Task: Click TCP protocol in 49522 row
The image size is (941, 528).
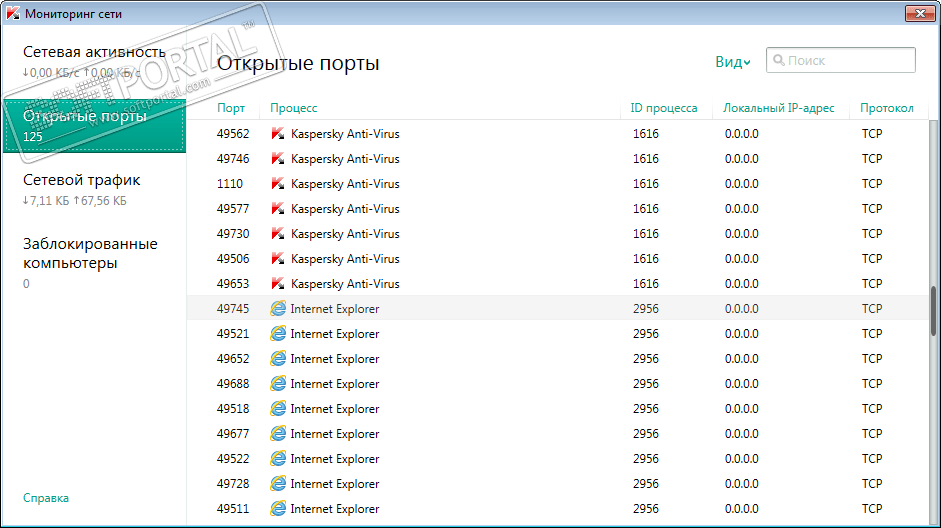Action: click(x=872, y=459)
